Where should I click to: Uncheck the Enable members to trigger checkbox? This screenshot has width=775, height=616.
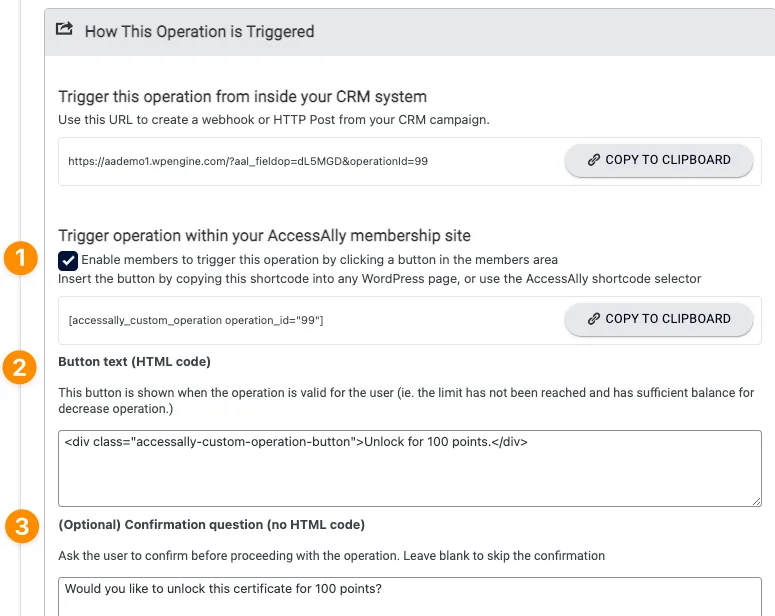(68, 260)
